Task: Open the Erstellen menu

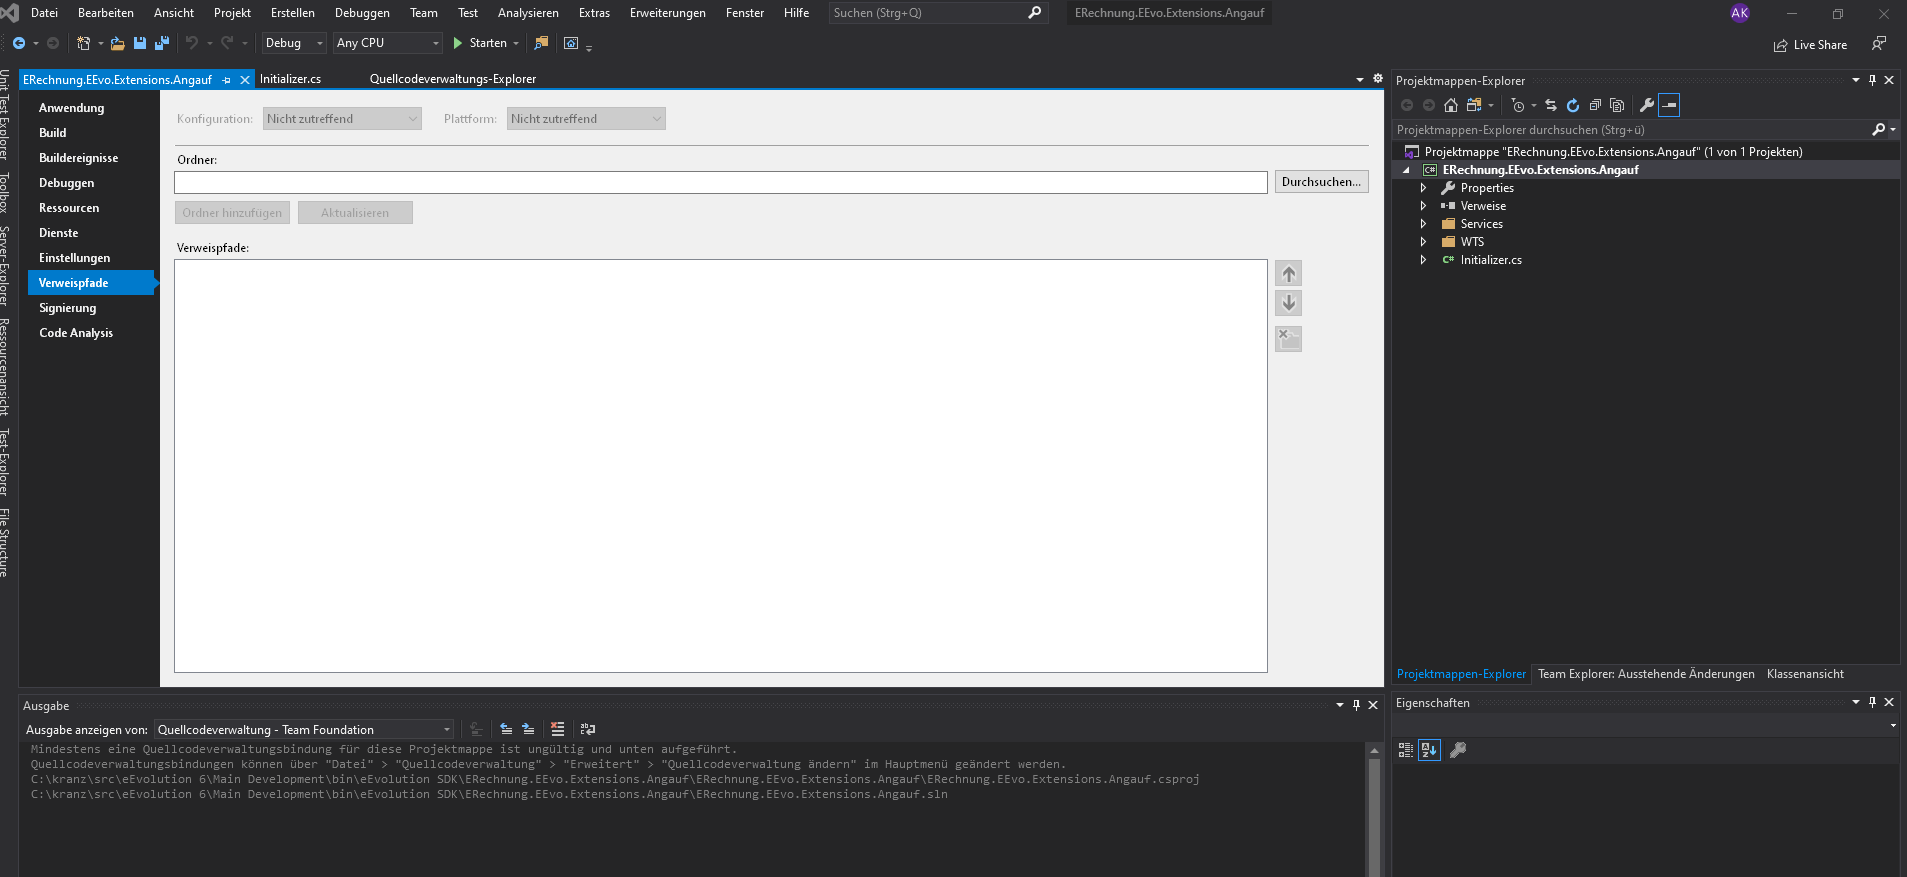Action: [292, 13]
